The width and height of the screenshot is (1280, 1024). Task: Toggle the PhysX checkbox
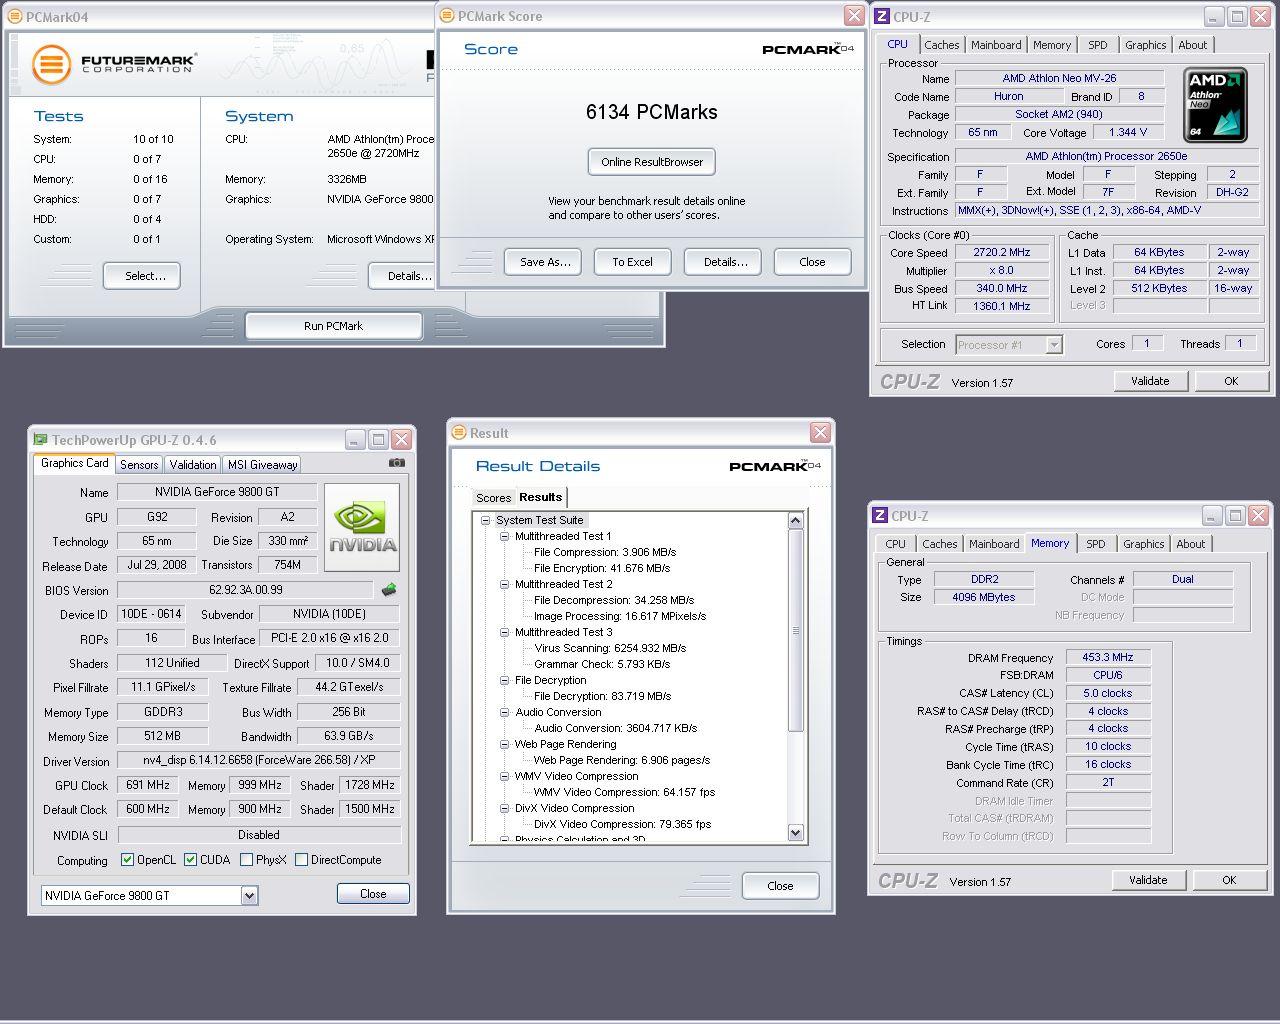click(x=246, y=859)
